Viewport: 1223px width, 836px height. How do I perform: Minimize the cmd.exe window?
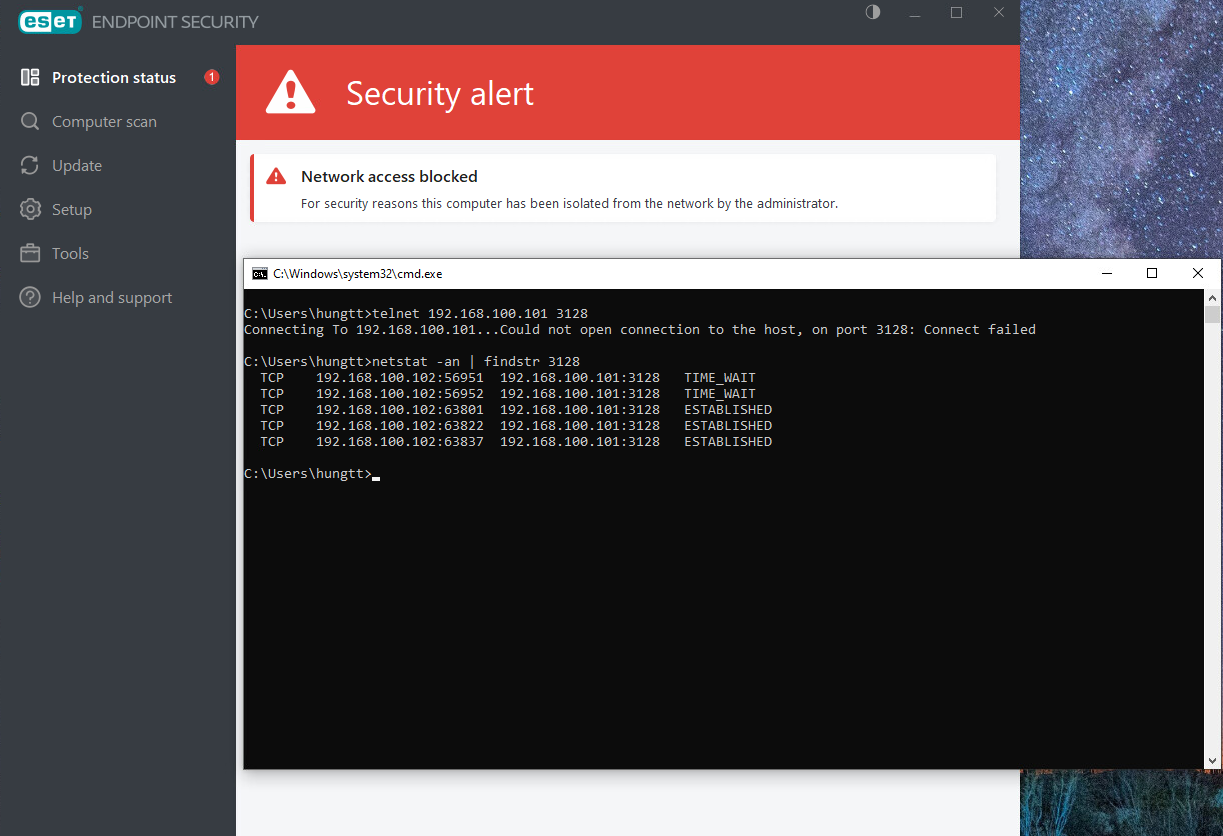coord(1106,273)
